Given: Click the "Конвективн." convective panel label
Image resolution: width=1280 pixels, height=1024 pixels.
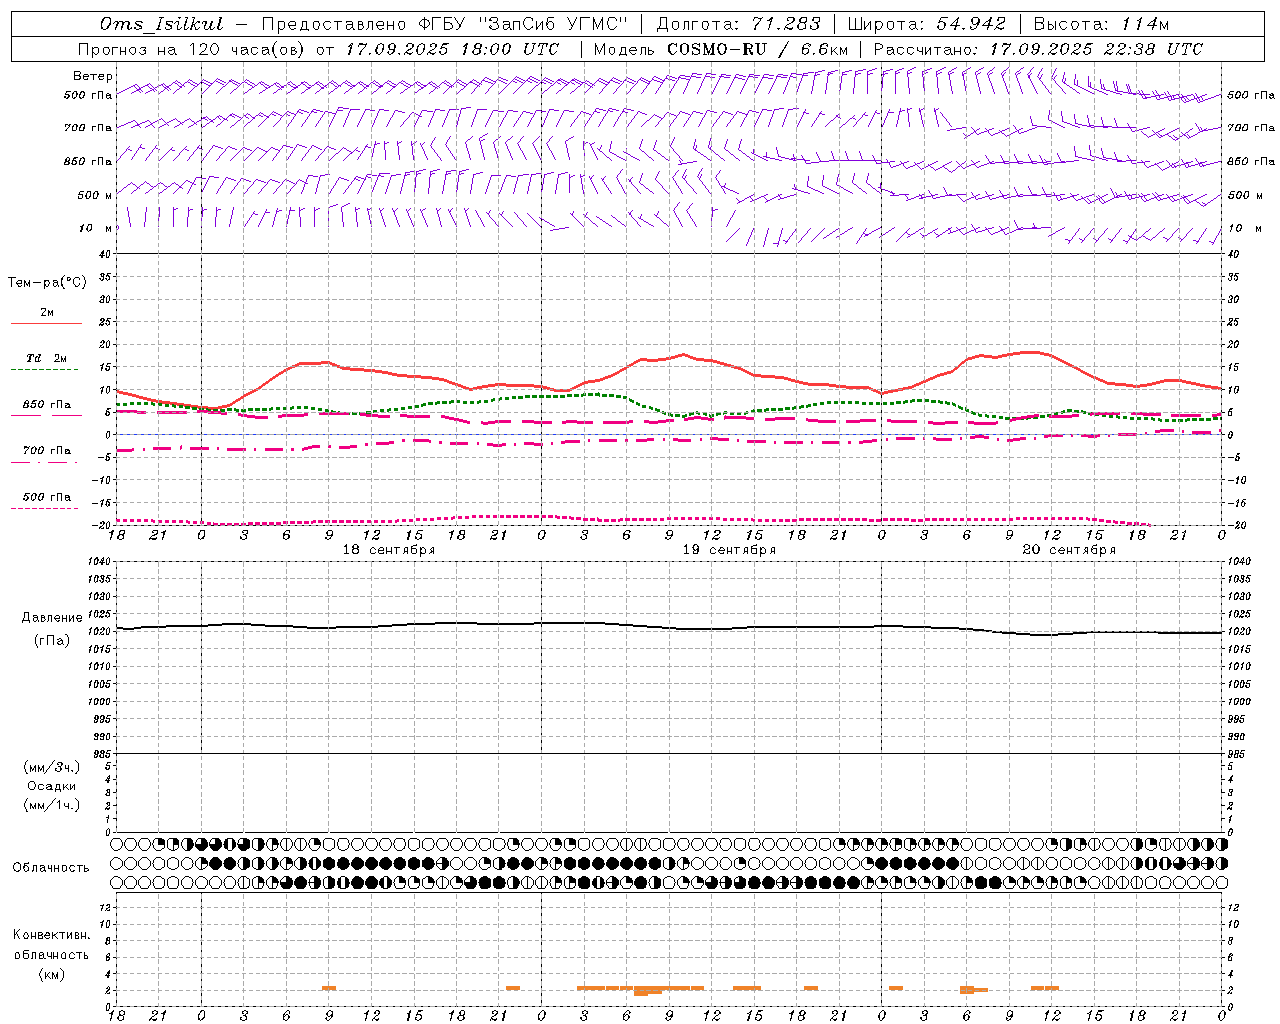Looking at the screenshot, I should coord(52,935).
